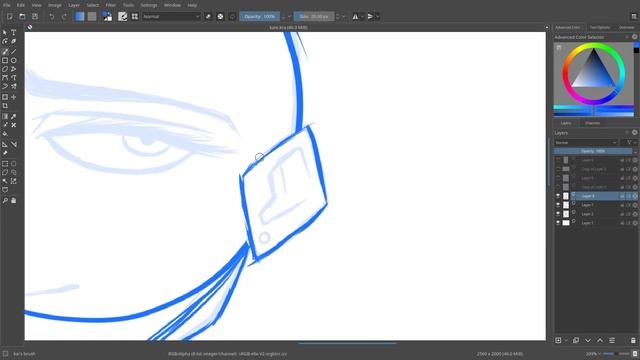This screenshot has width=640, height=360.
Task: Select the Rectangular Selection tool
Action: tap(5, 164)
